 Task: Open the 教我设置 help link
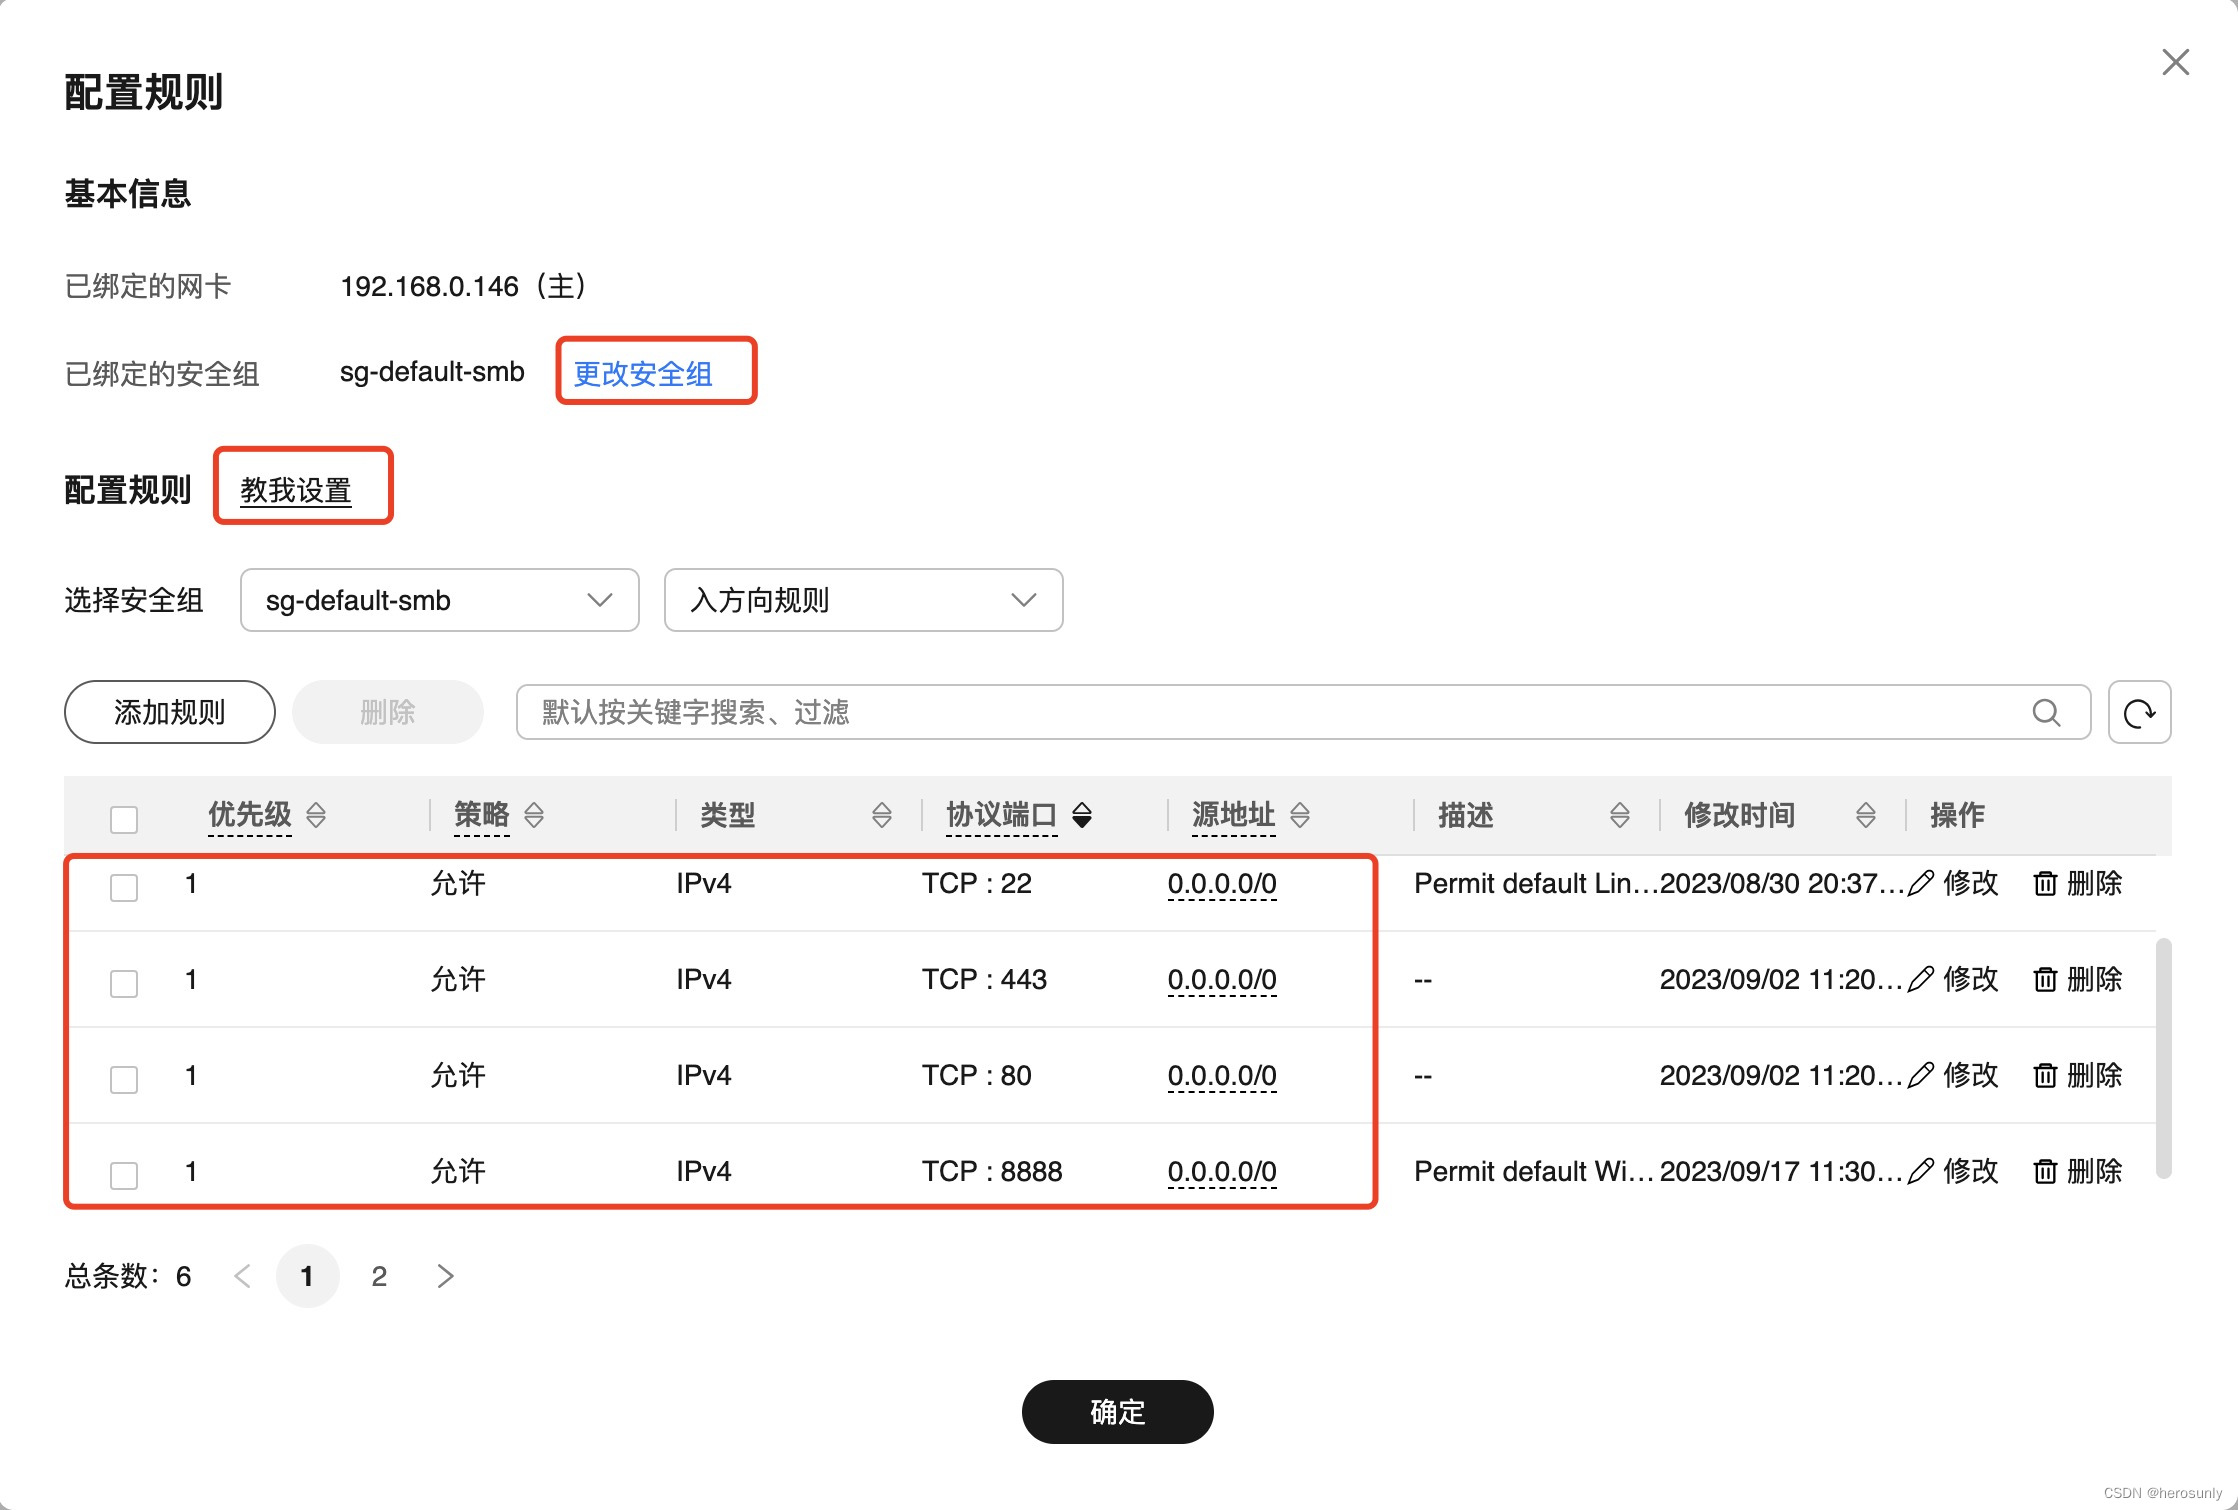pyautogui.click(x=296, y=490)
